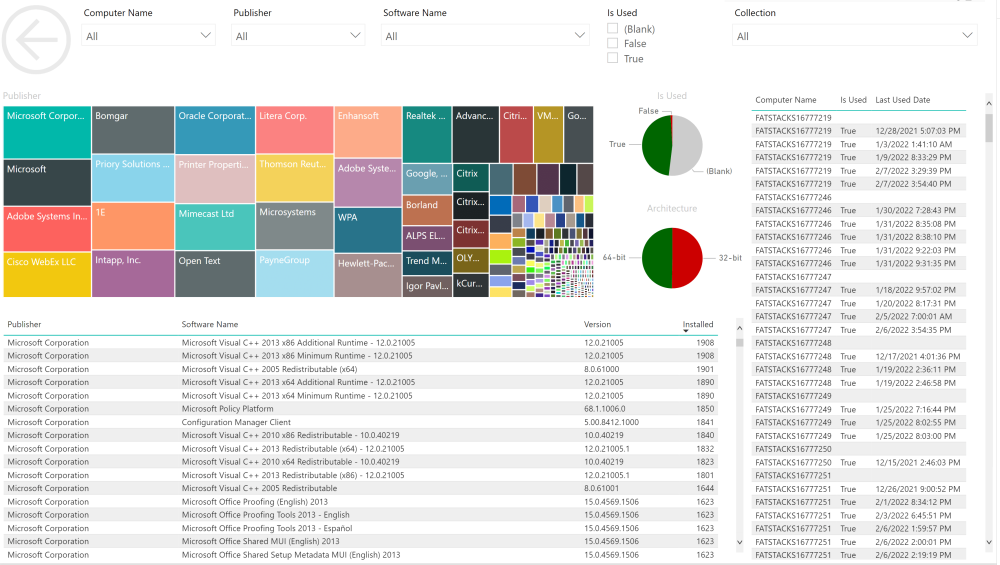The image size is (1000, 565).
Task: Select the Cisco WebEx LLC tile
Action: click(x=47, y=274)
